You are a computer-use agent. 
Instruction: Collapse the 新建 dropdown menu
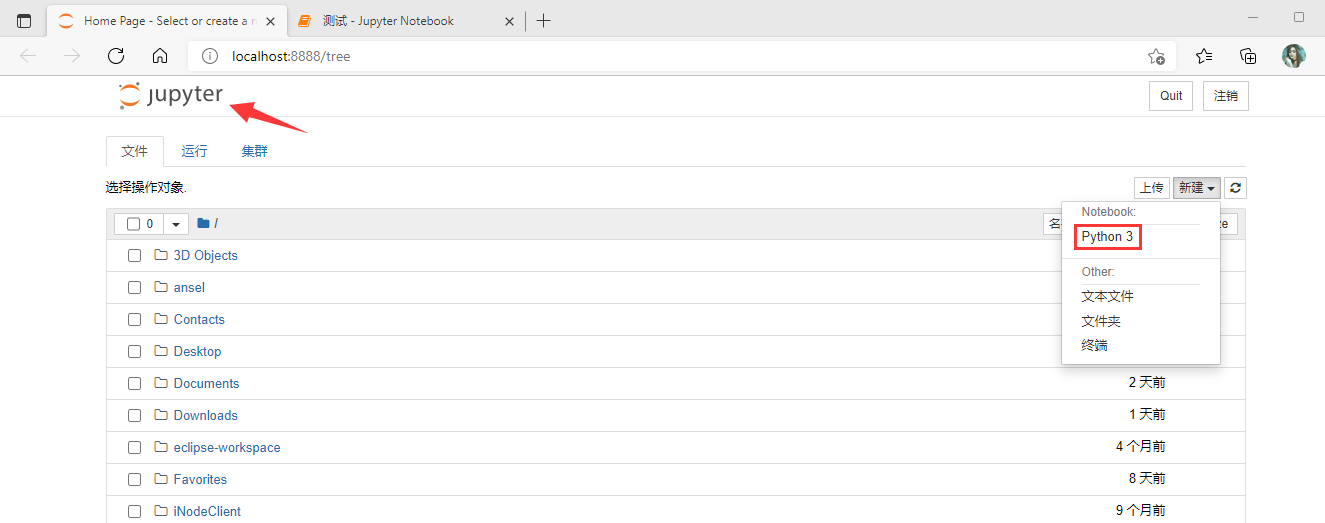click(x=1197, y=188)
